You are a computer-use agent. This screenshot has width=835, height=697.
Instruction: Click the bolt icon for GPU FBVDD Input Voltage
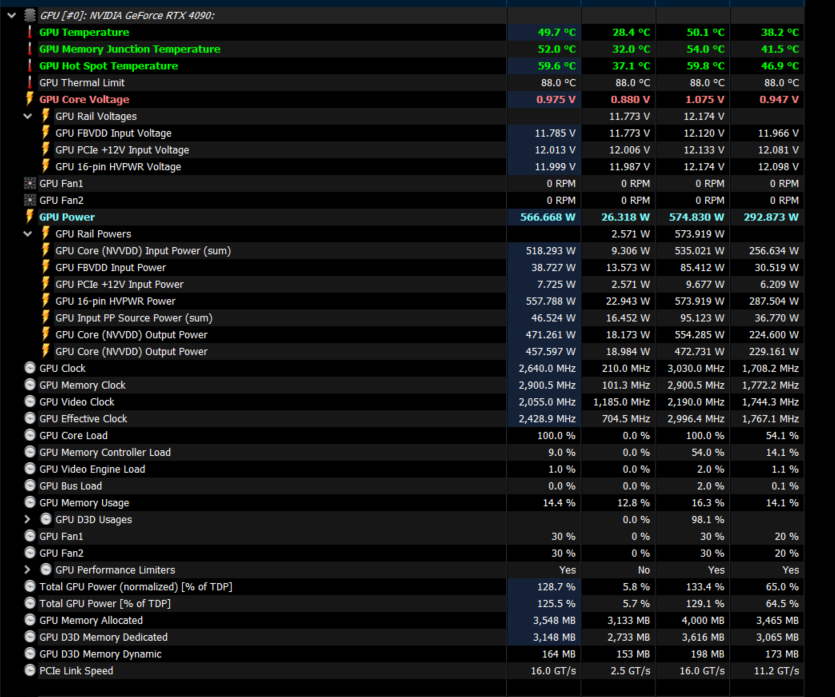pyautogui.click(x=46, y=133)
